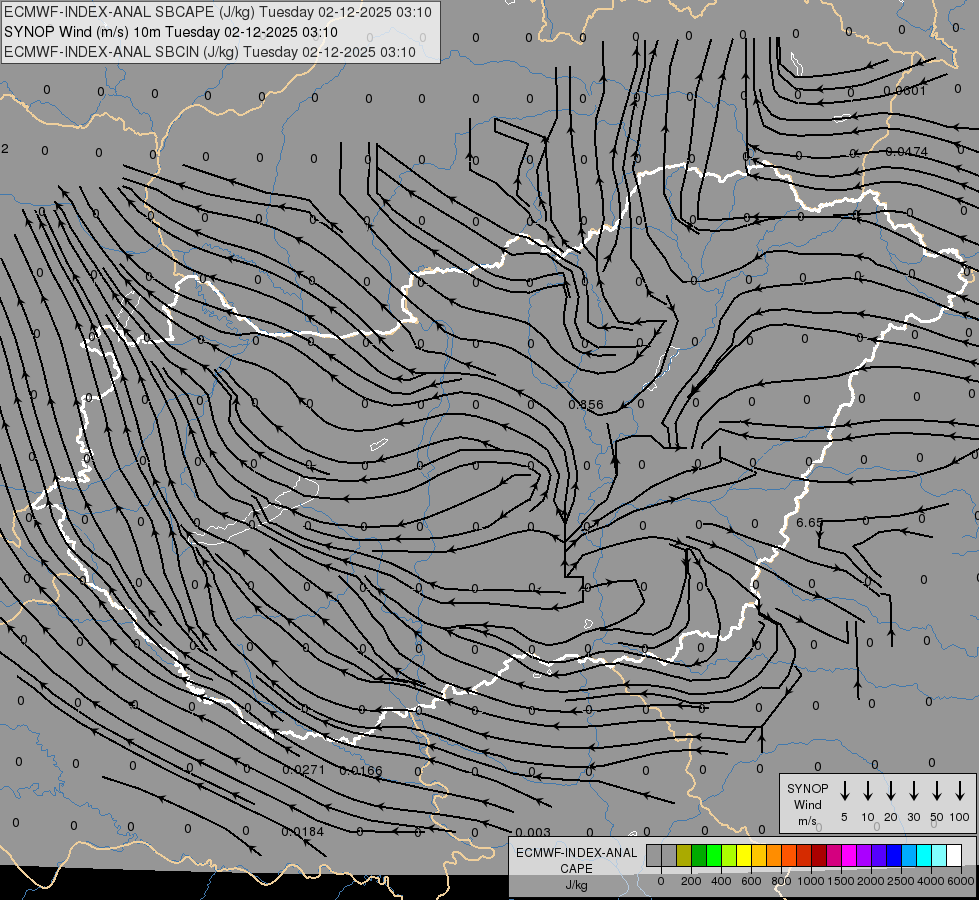
Task: Click the J/kg unit in CAPE legend
Action: coord(576,886)
